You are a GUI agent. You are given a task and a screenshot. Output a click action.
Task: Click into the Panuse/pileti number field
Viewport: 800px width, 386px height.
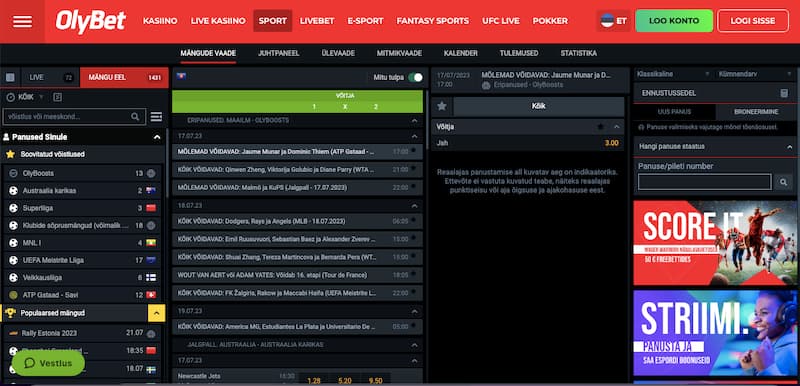pyautogui.click(x=704, y=182)
